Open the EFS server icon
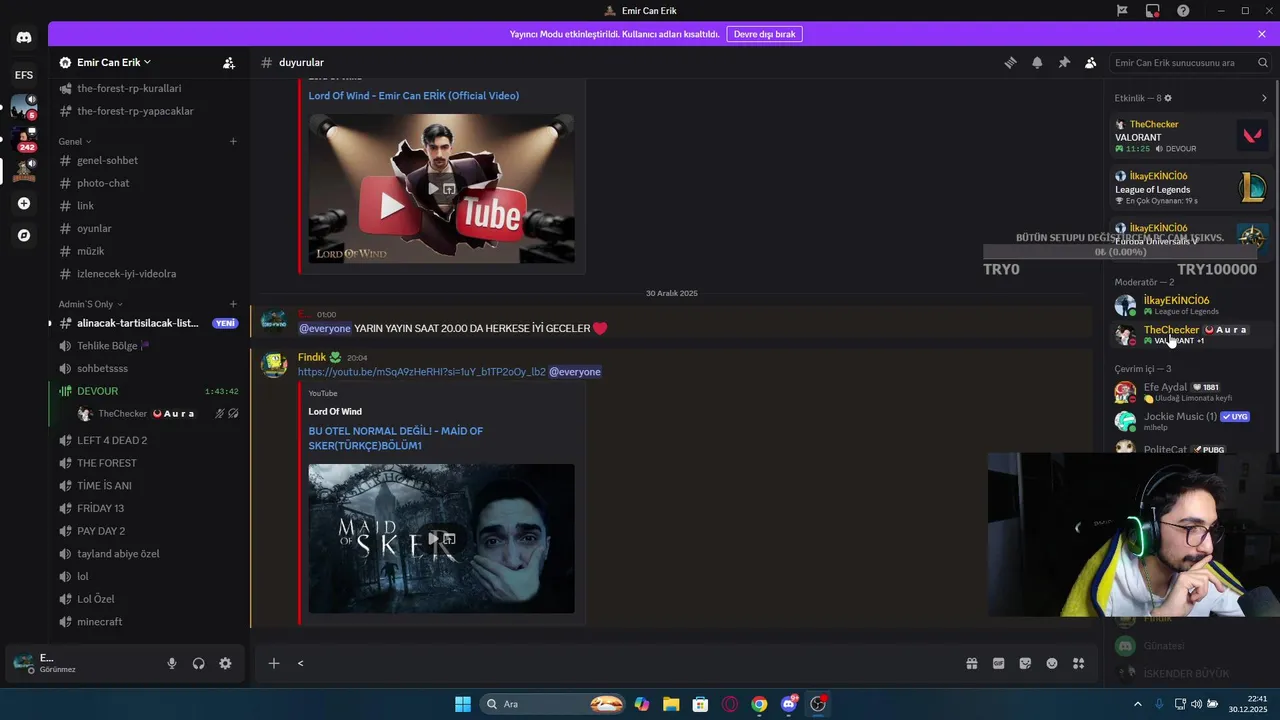Image resolution: width=1280 pixels, height=720 pixels. (x=24, y=75)
